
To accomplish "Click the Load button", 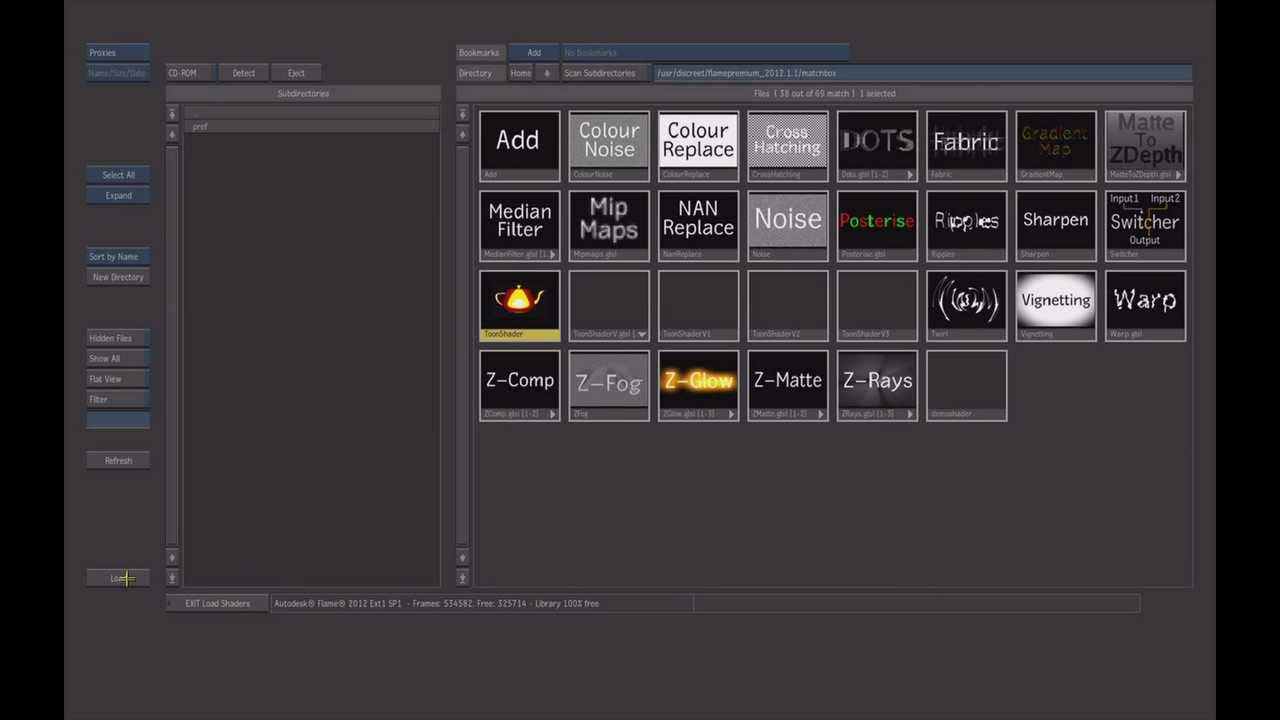I will coord(118,578).
